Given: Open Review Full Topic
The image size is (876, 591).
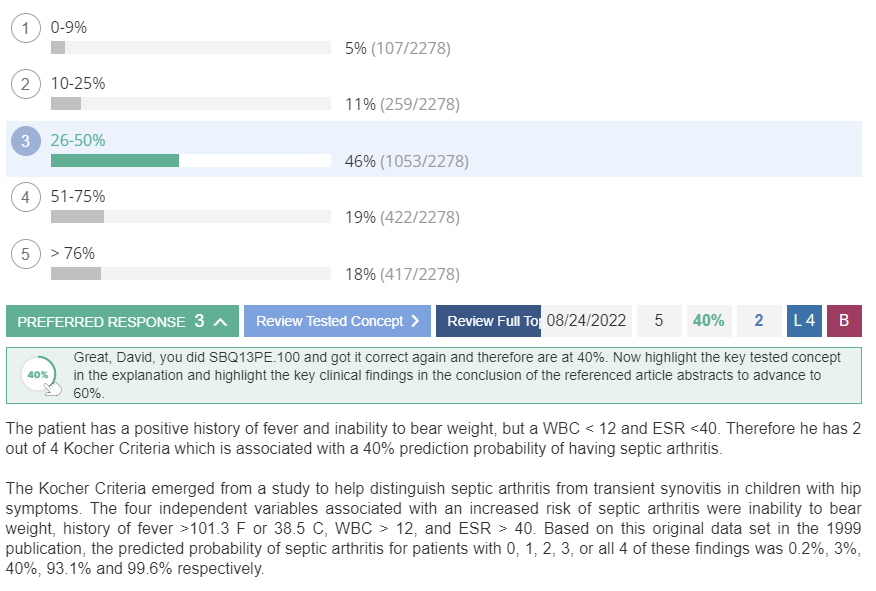Looking at the screenshot, I should click(x=488, y=321).
